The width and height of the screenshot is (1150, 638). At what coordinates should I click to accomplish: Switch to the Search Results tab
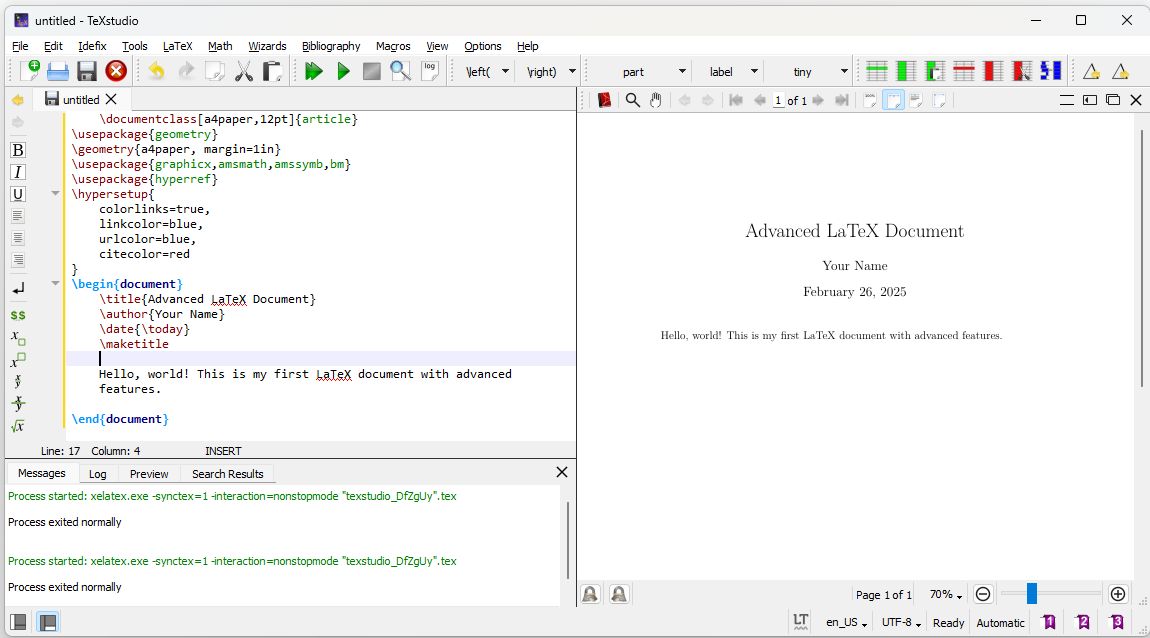[227, 474]
